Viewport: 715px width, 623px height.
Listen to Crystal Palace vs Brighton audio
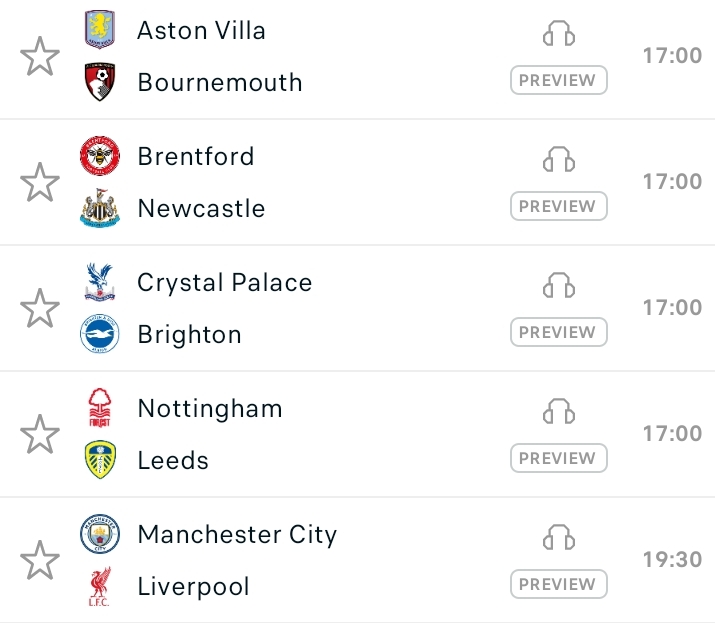coord(559,286)
